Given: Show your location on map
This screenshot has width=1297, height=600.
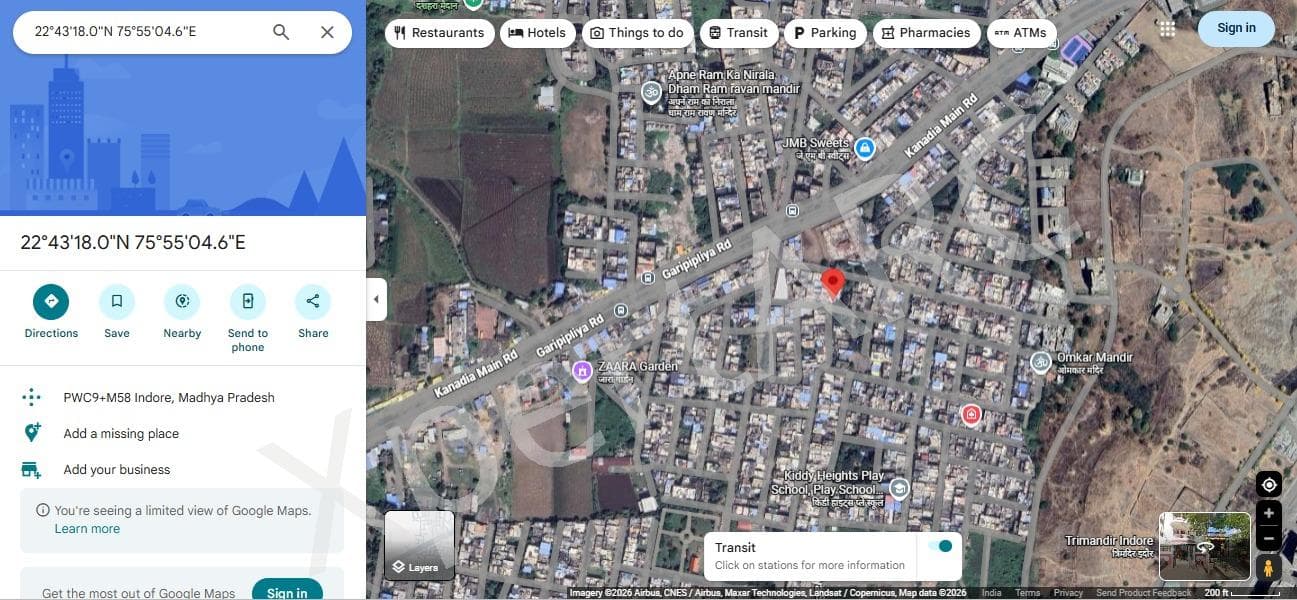Looking at the screenshot, I should click(x=1269, y=485).
